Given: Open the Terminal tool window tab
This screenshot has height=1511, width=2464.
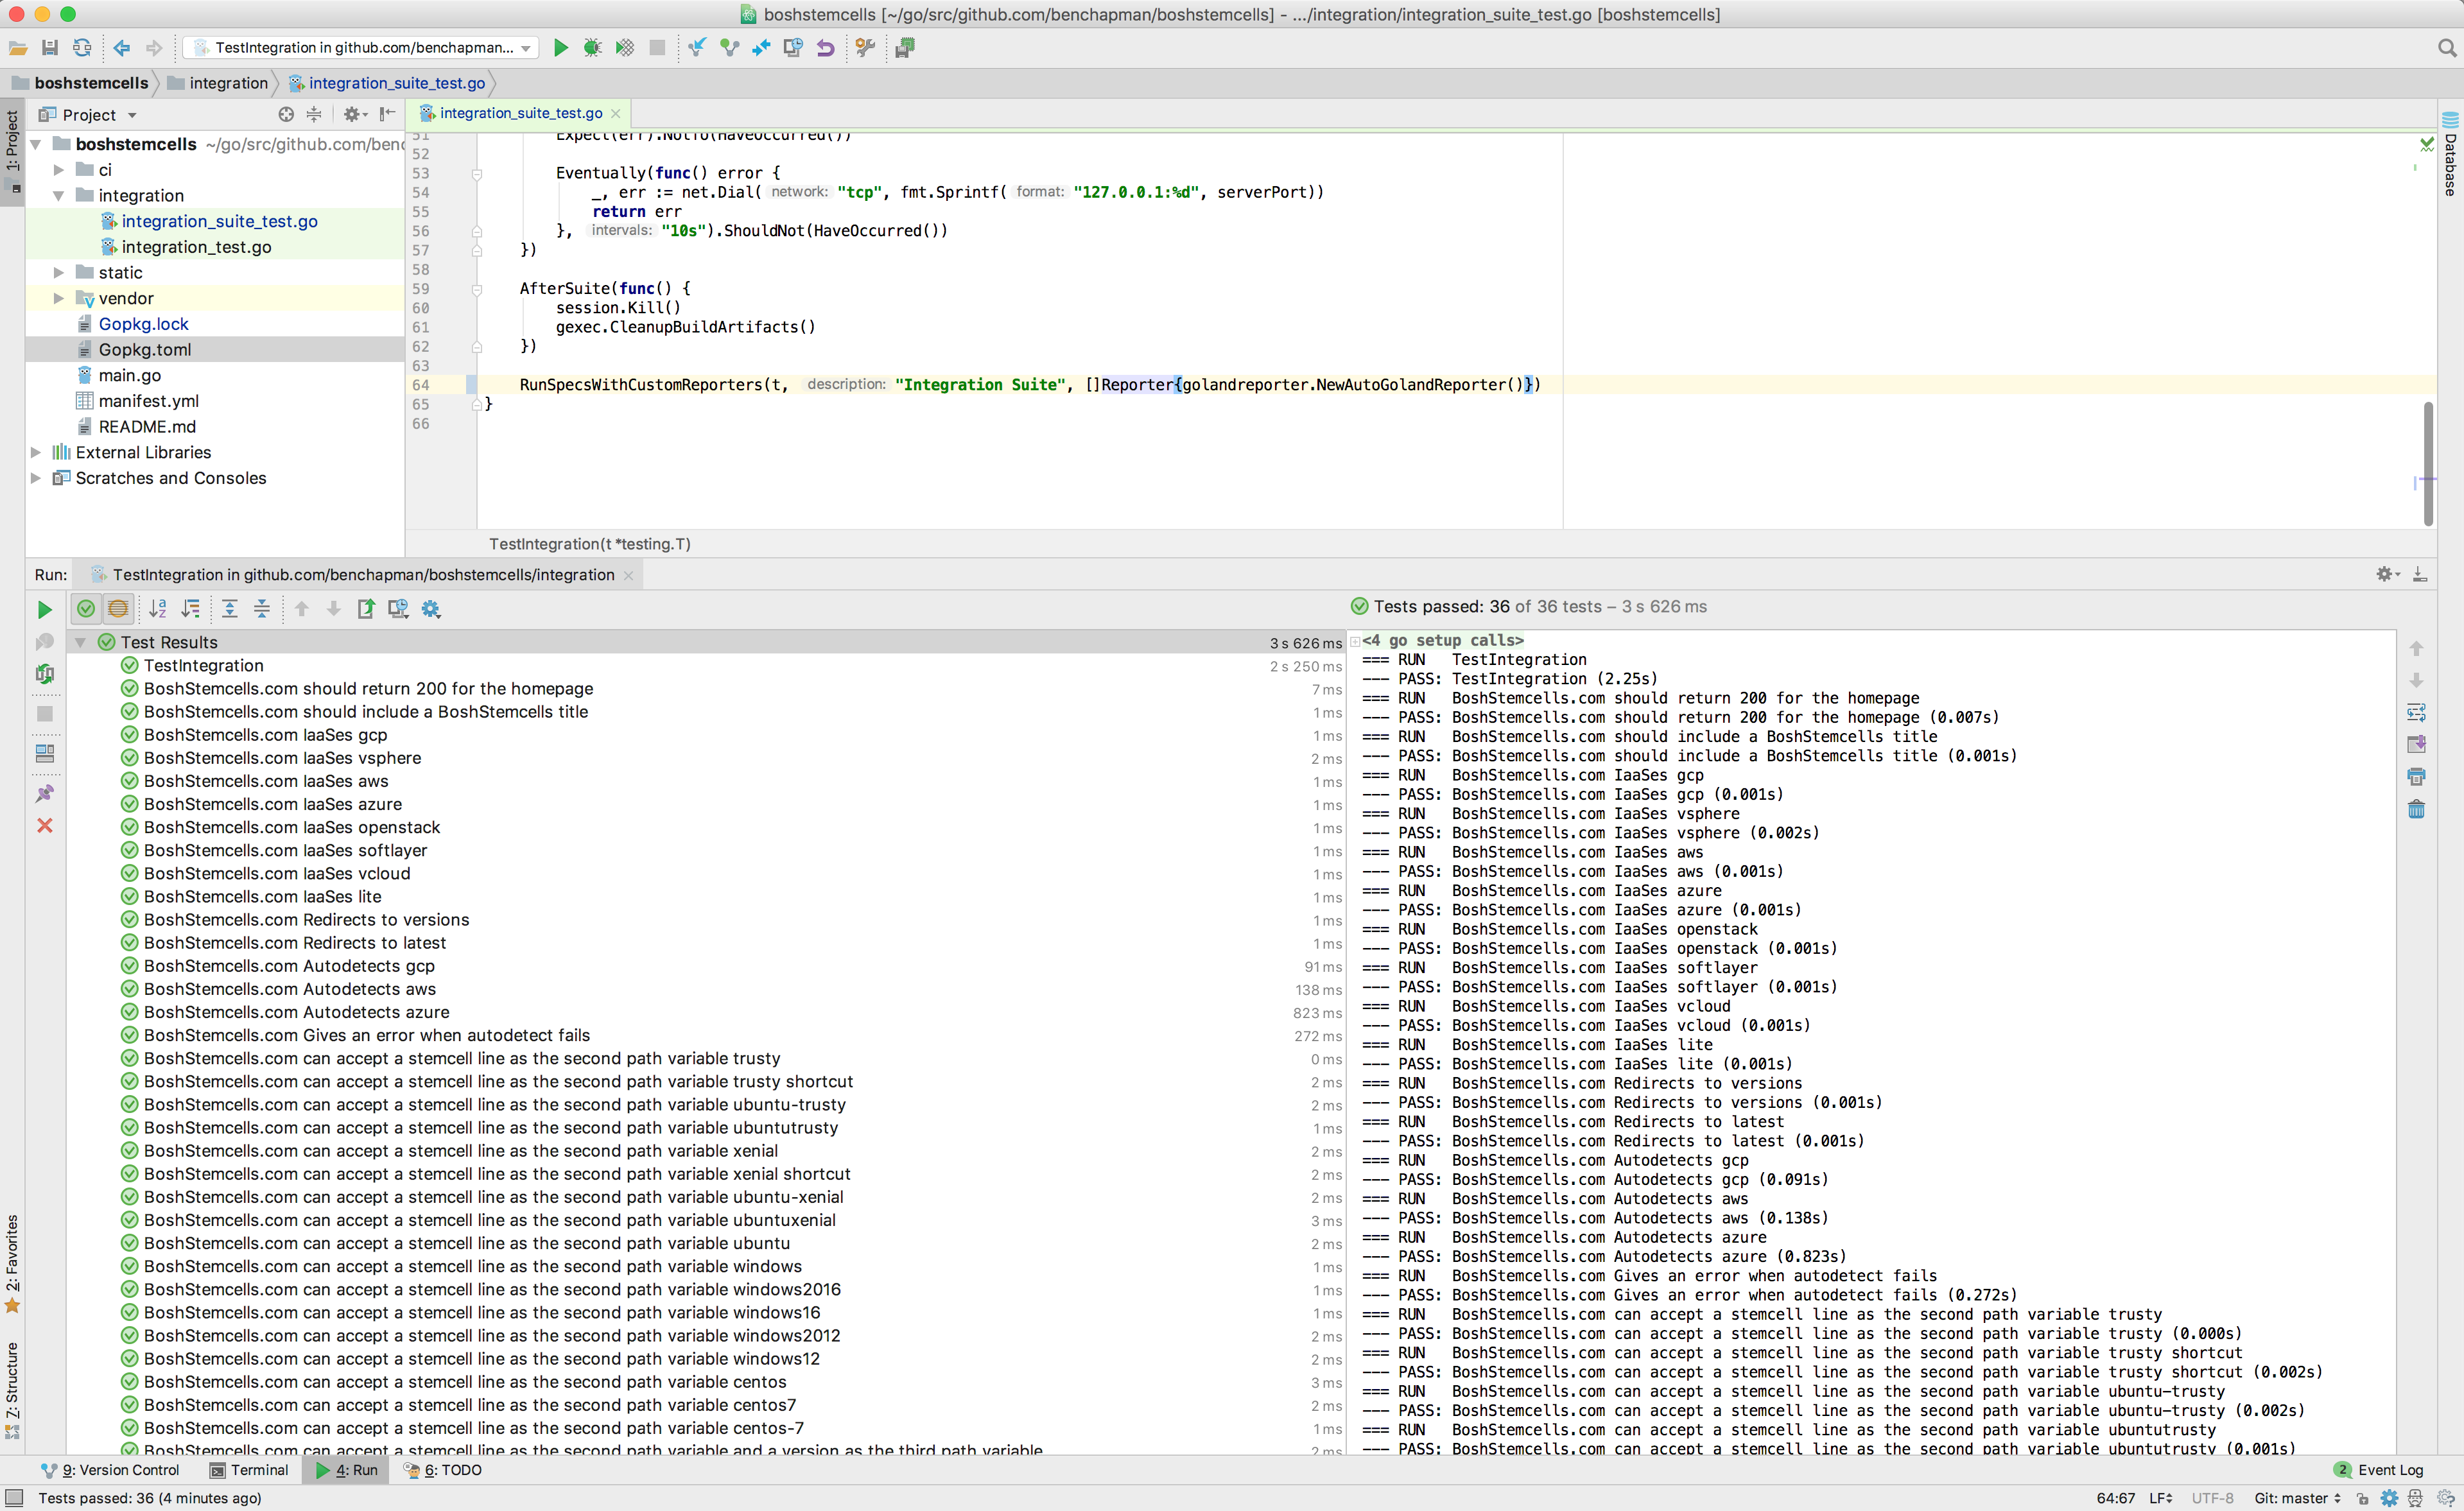Looking at the screenshot, I should point(249,1470).
